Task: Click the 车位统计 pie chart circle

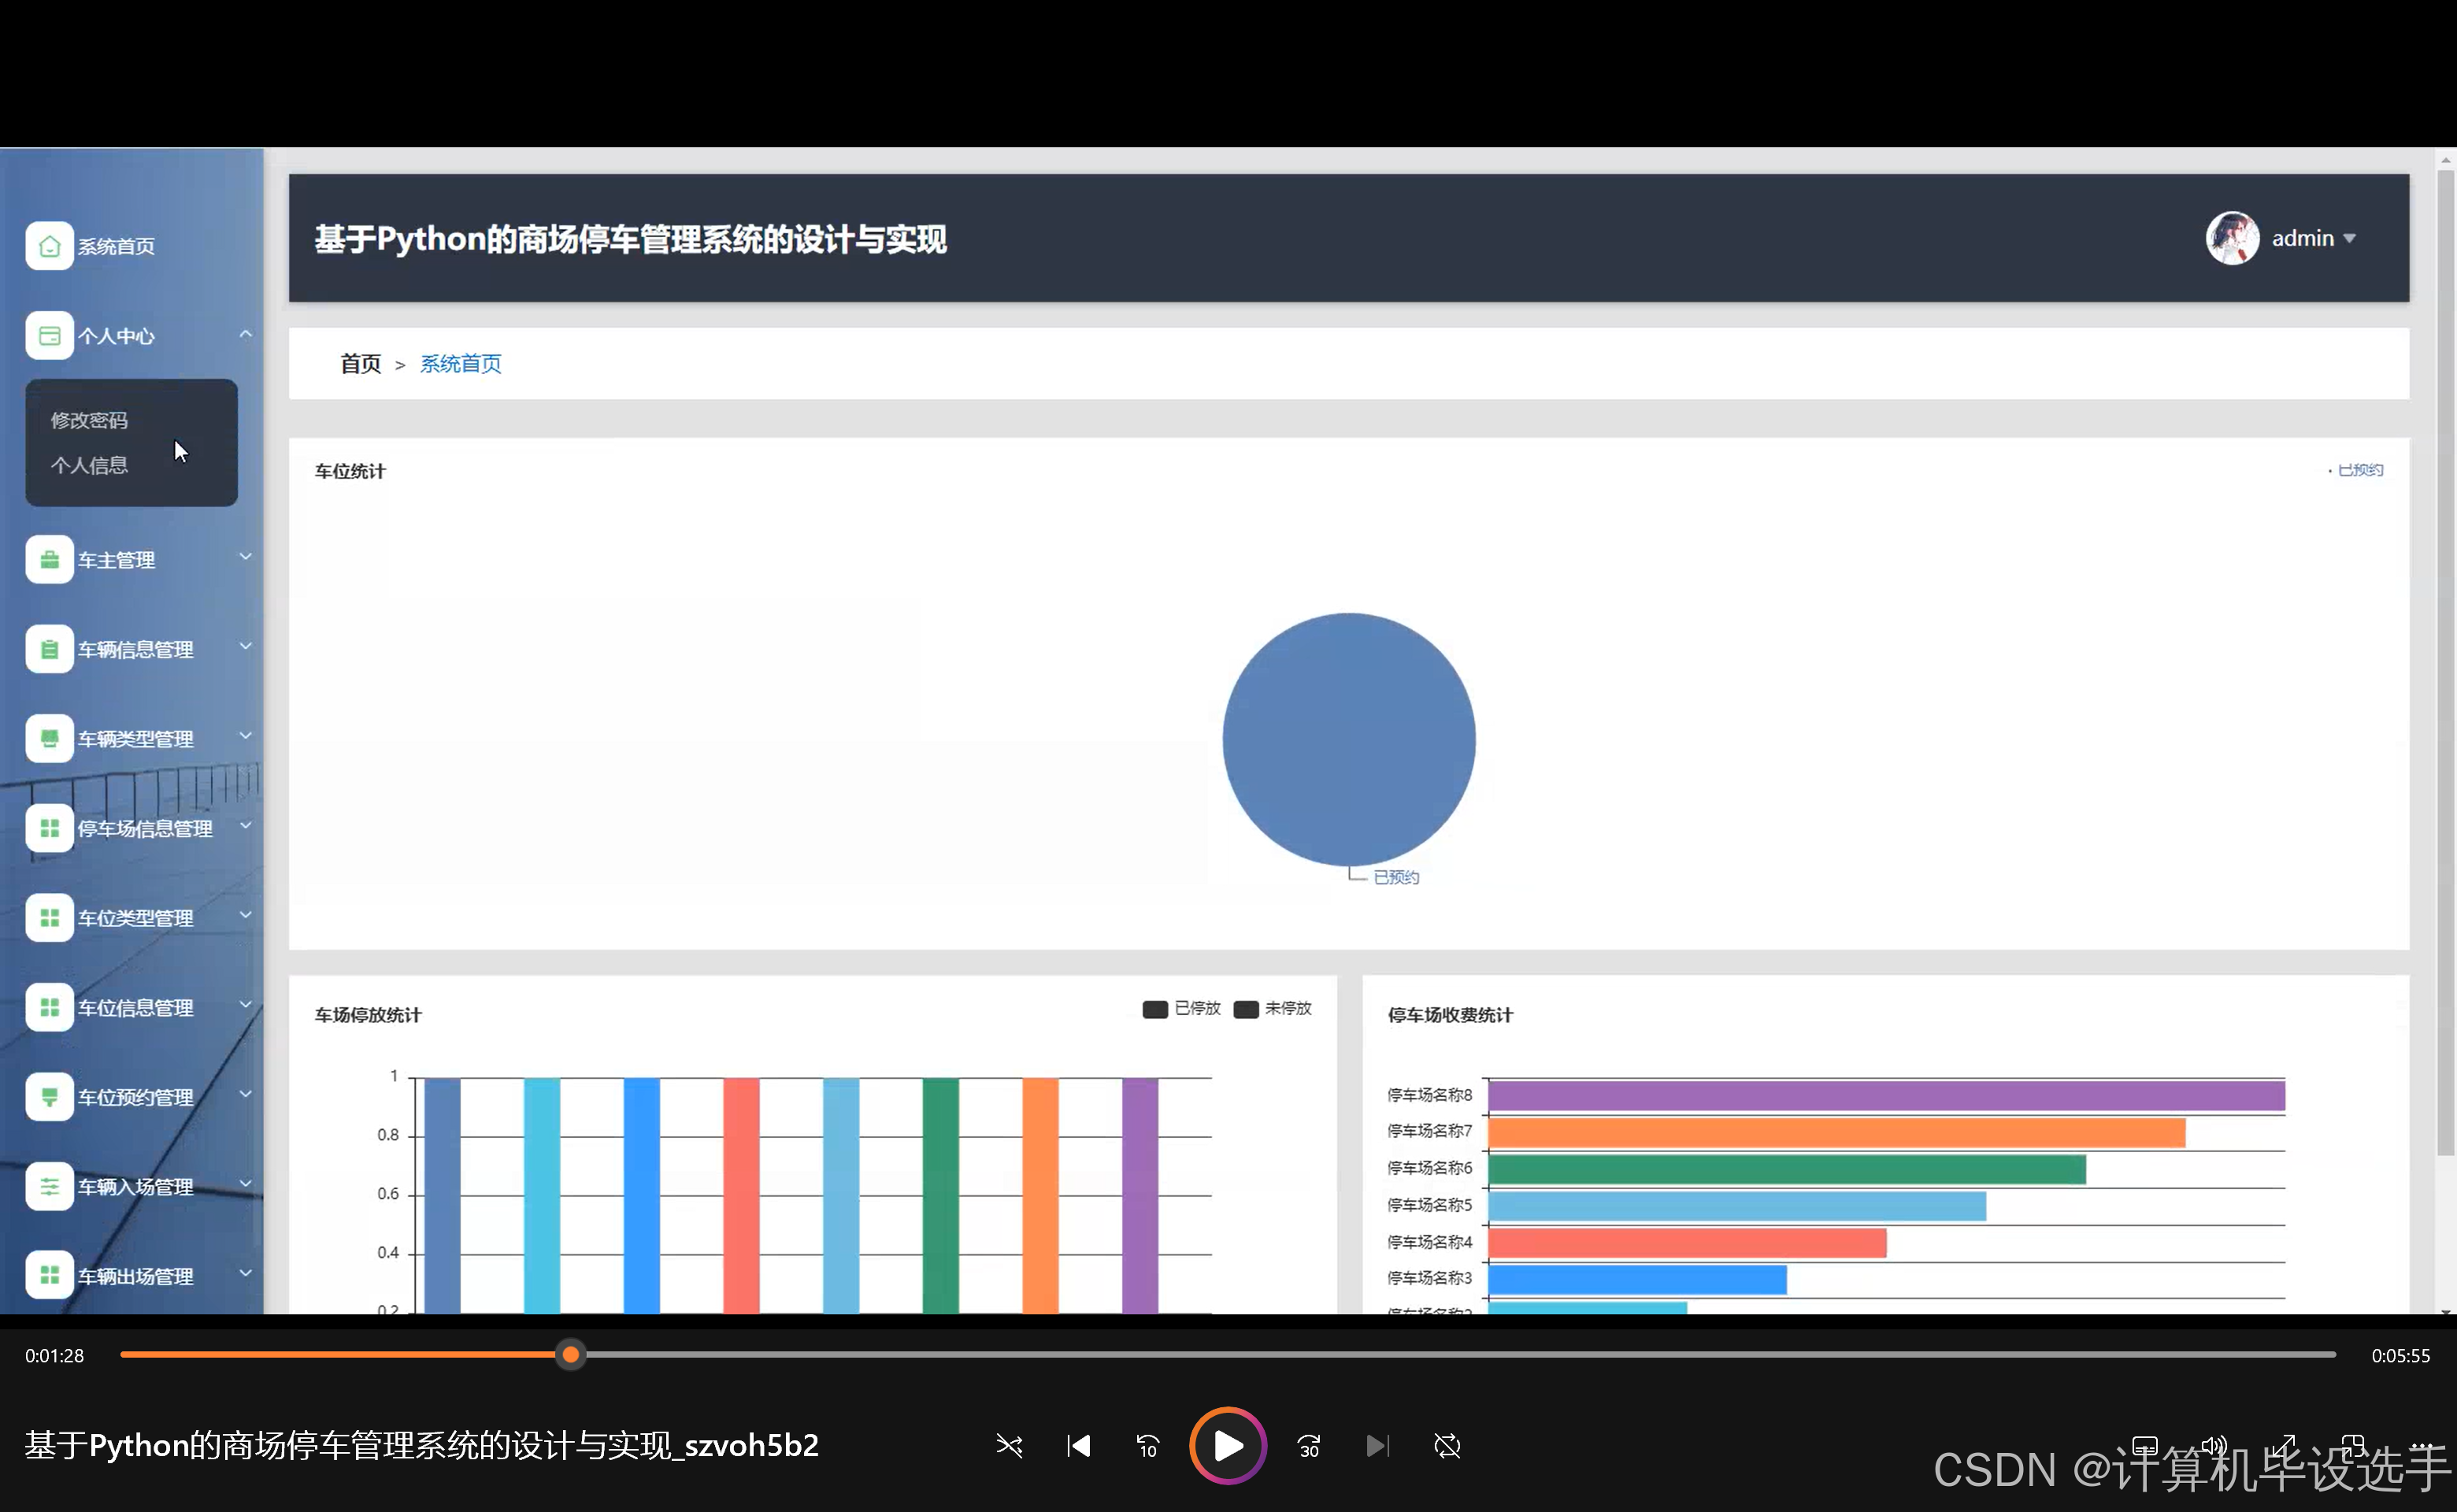Action: pyautogui.click(x=1349, y=740)
